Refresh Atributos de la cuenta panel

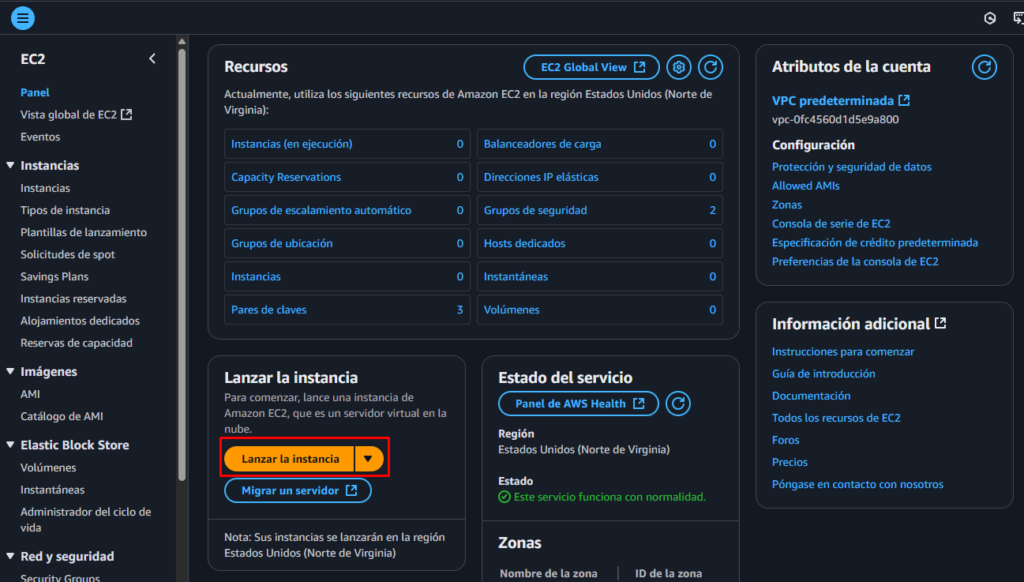(984, 67)
